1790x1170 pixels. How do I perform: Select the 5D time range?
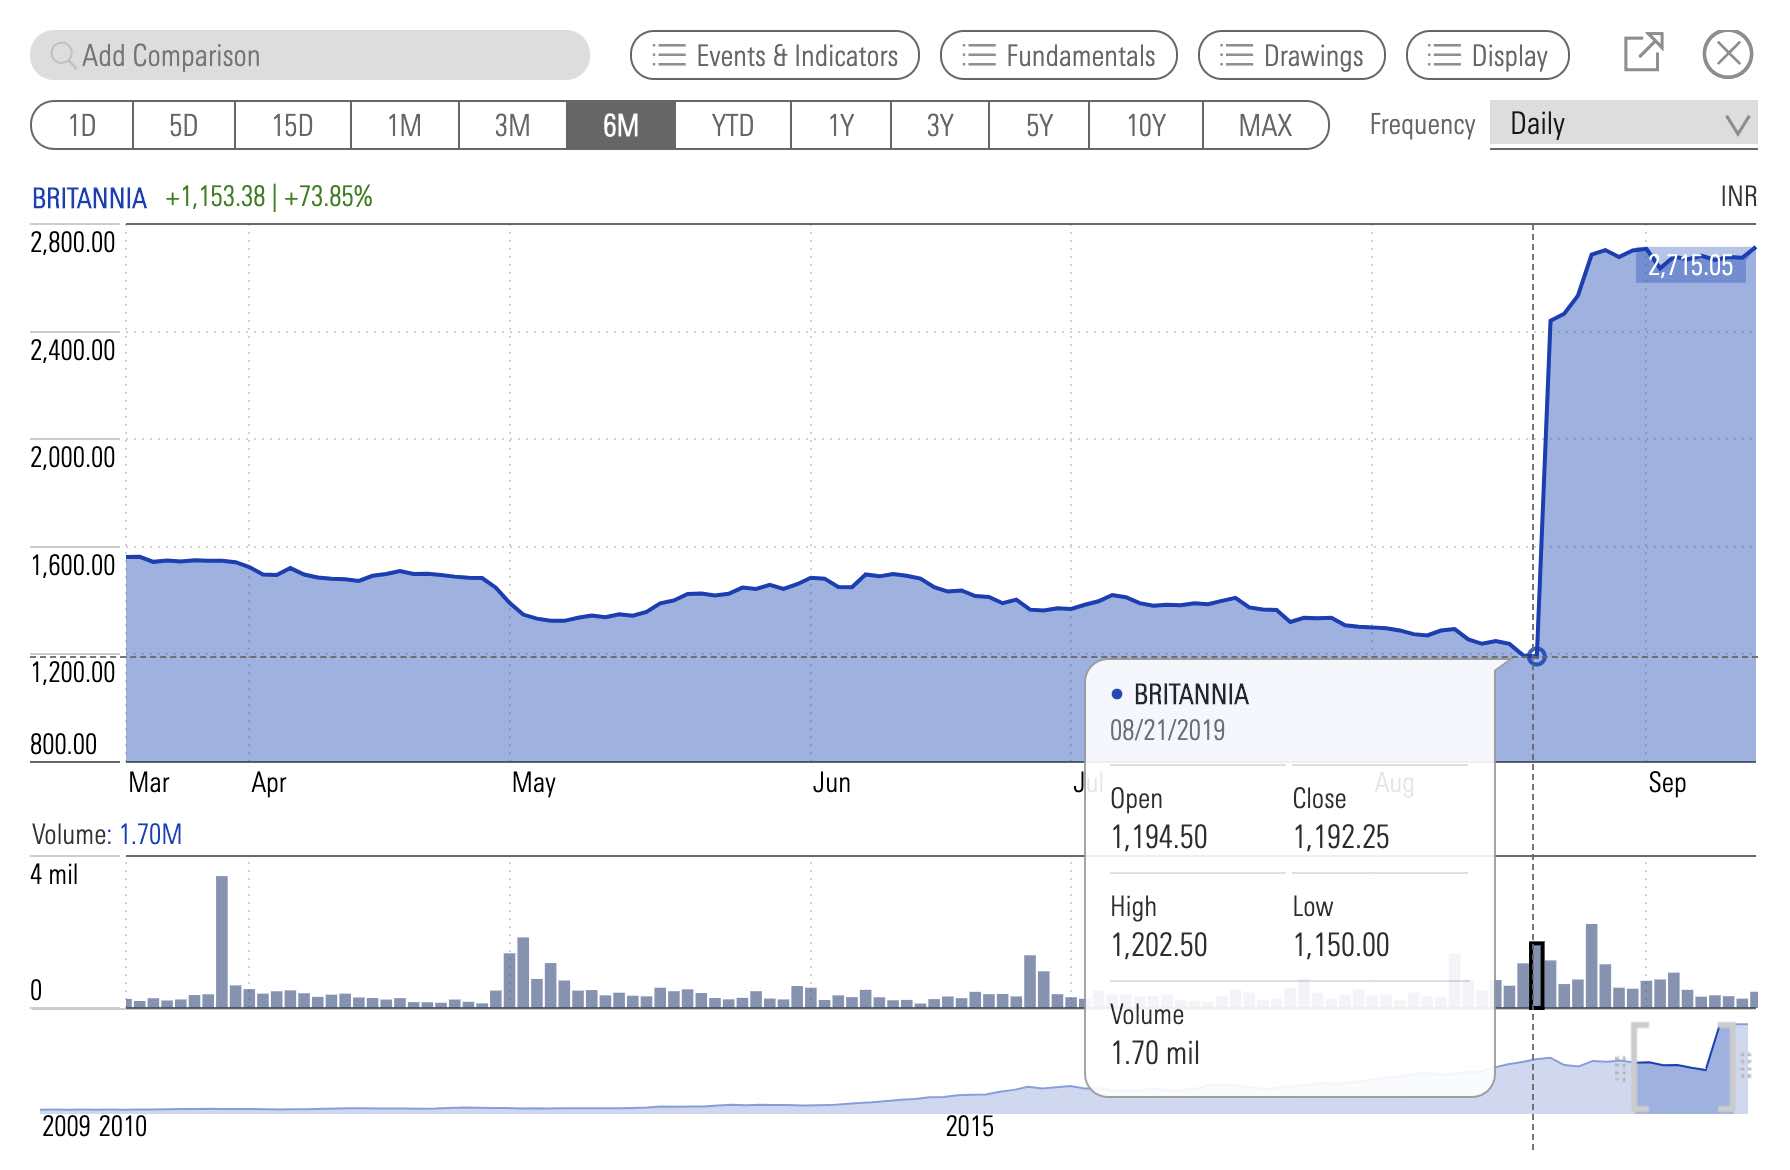point(184,125)
